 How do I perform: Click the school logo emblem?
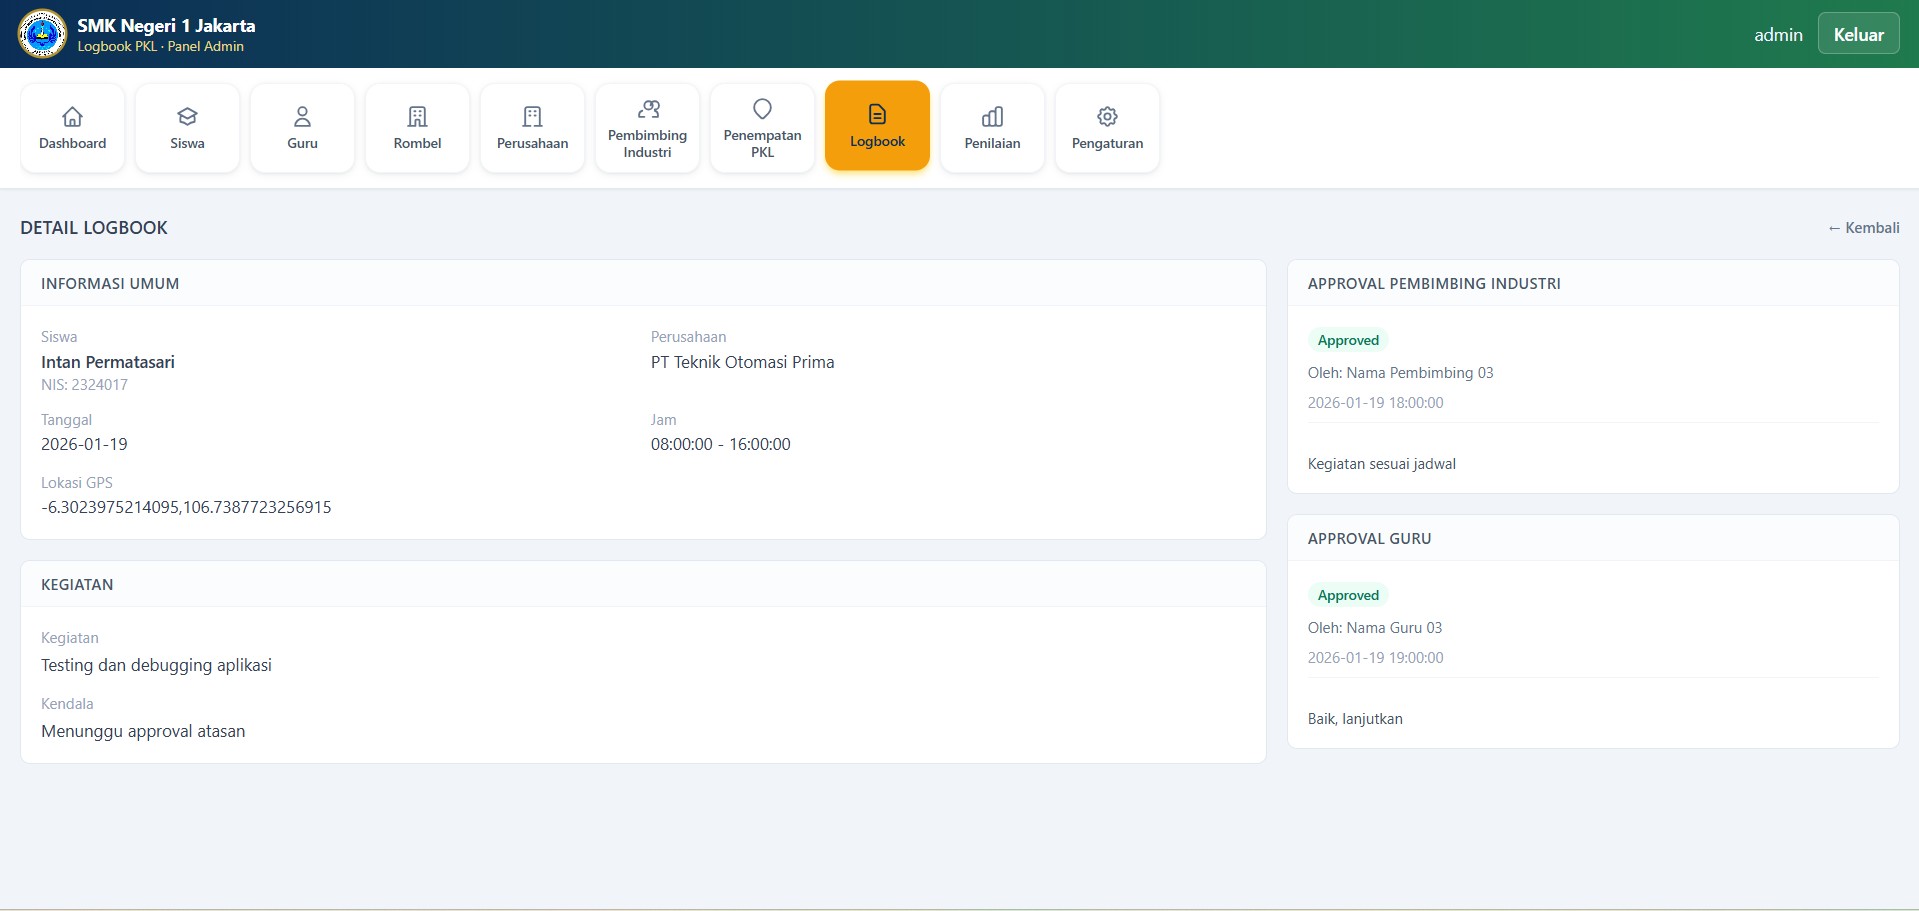tap(42, 34)
